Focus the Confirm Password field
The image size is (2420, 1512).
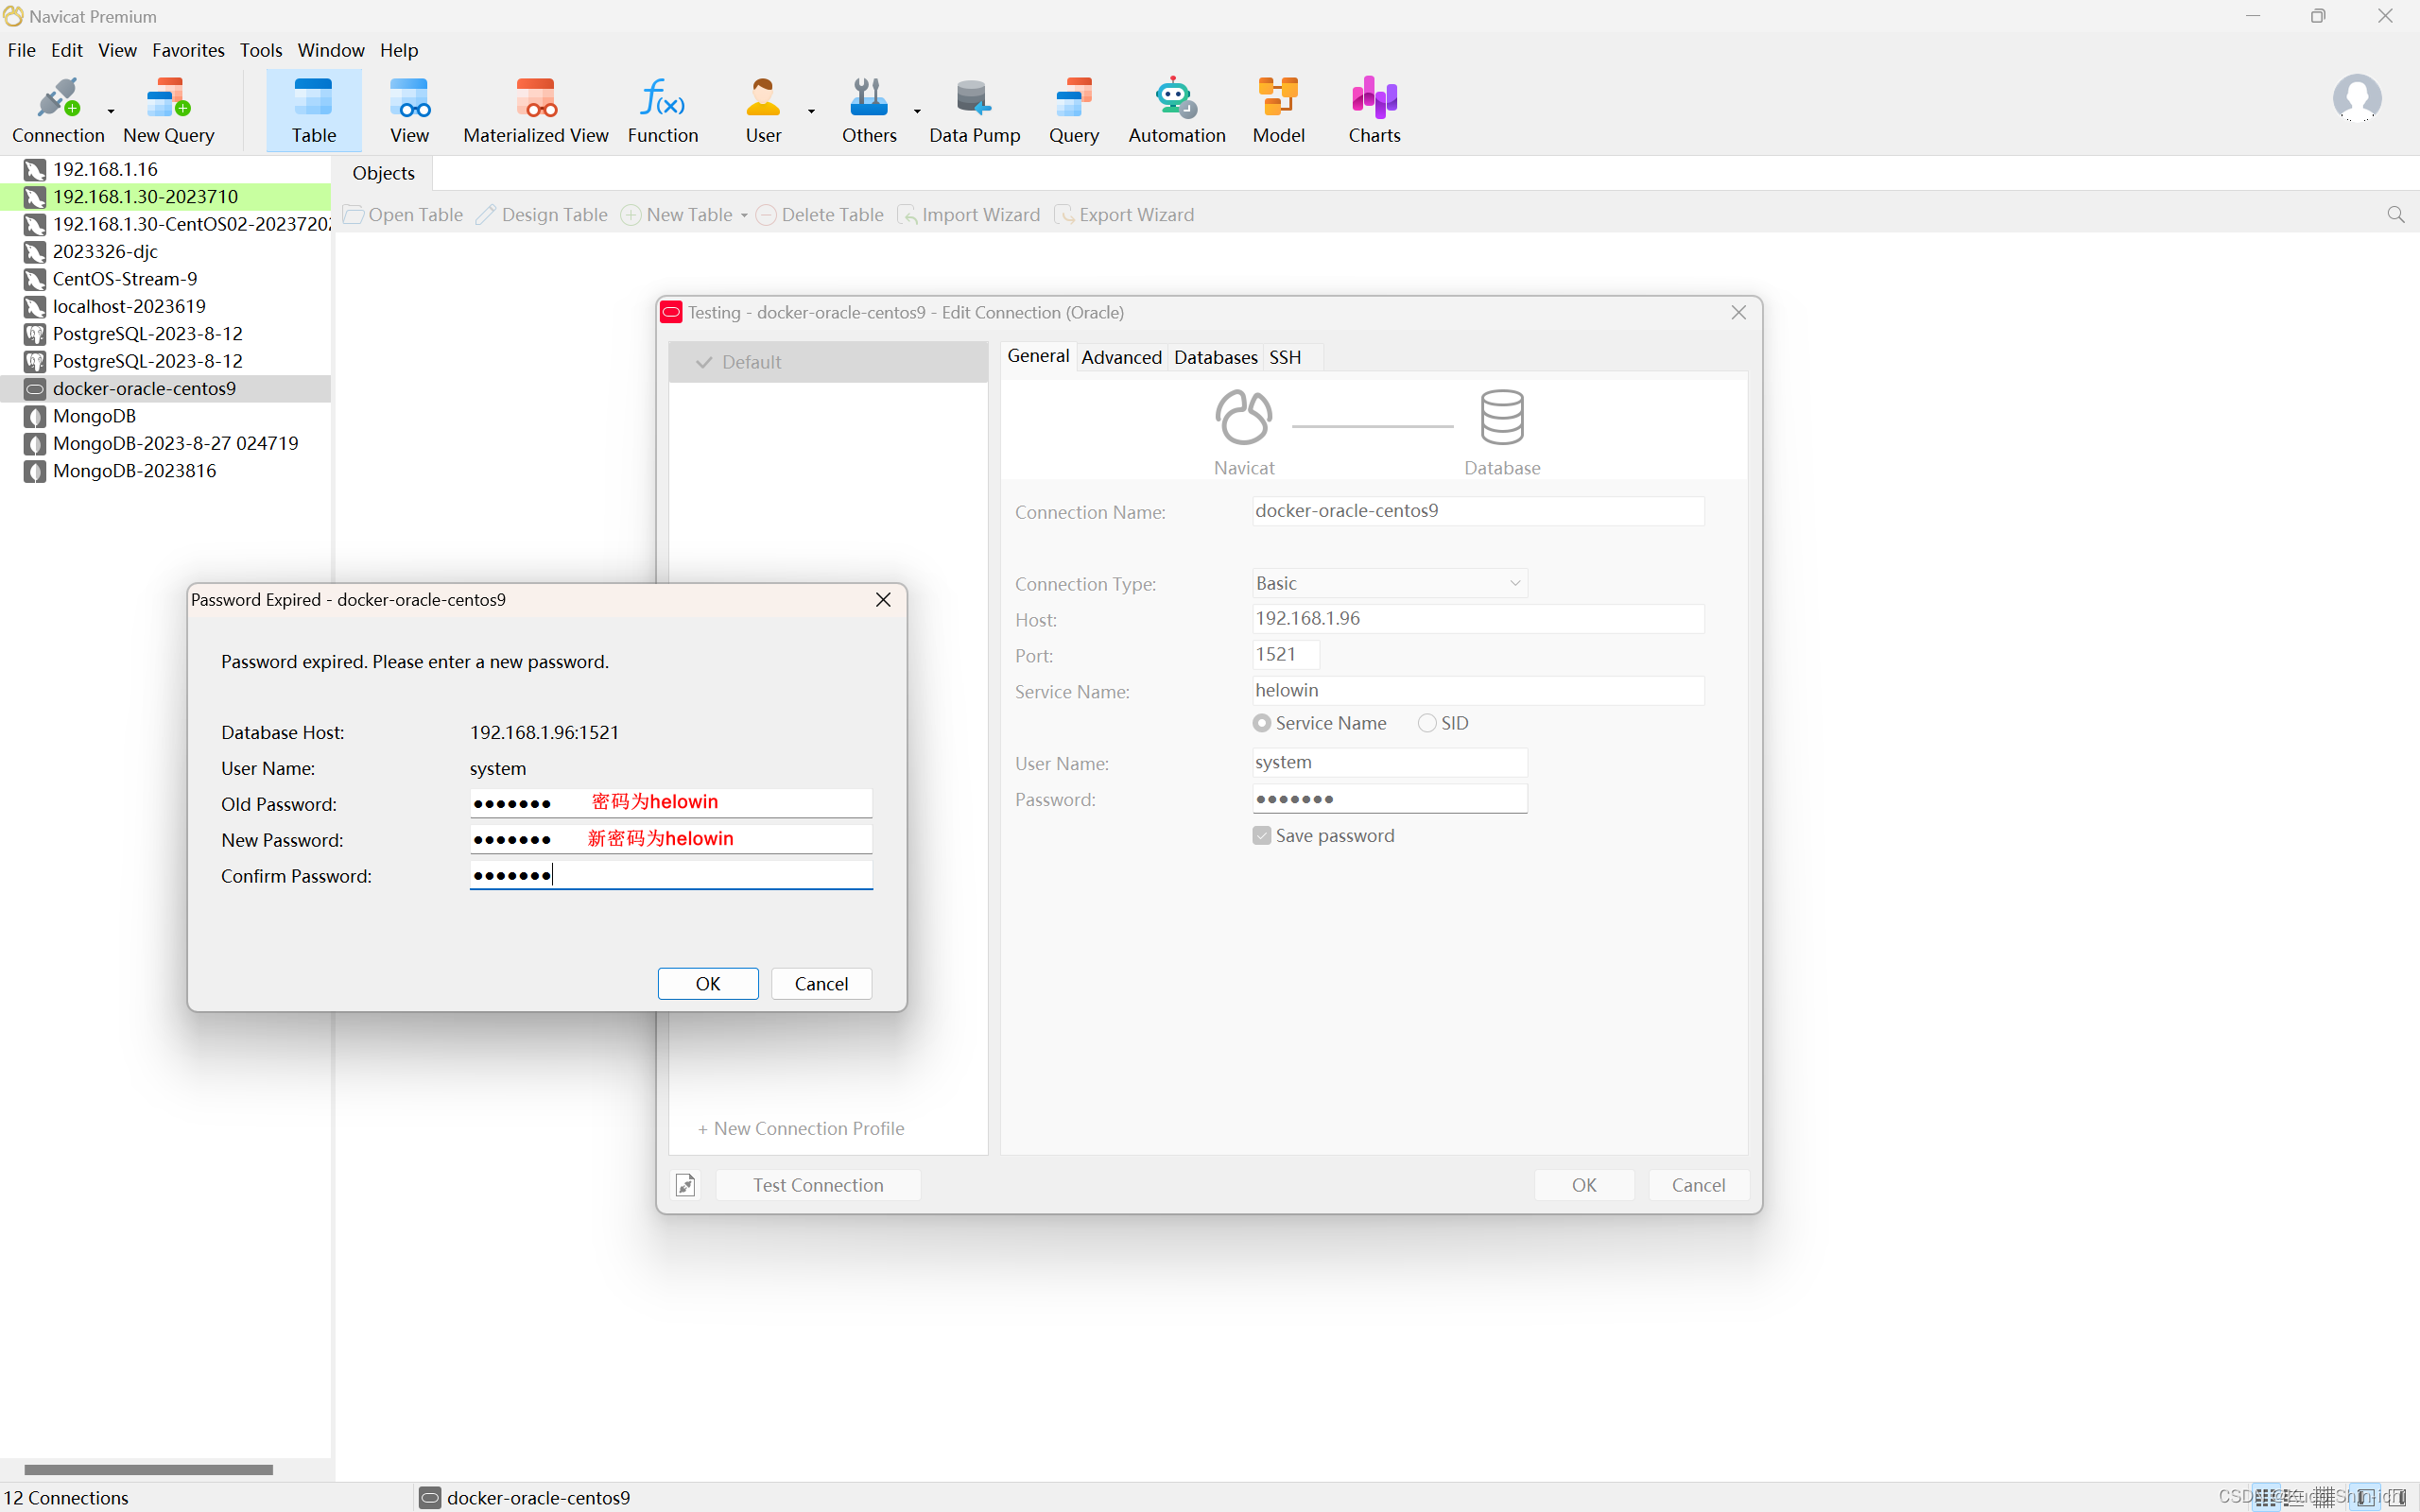point(671,875)
